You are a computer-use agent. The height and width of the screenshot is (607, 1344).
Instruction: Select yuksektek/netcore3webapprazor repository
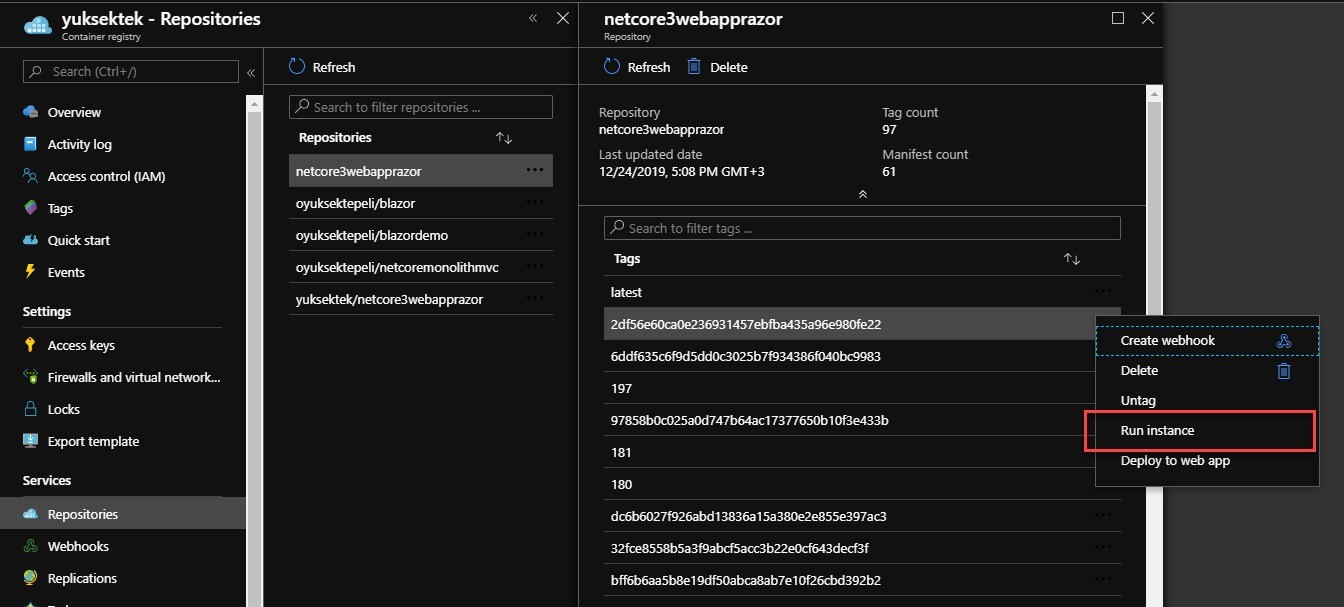tap(421, 299)
